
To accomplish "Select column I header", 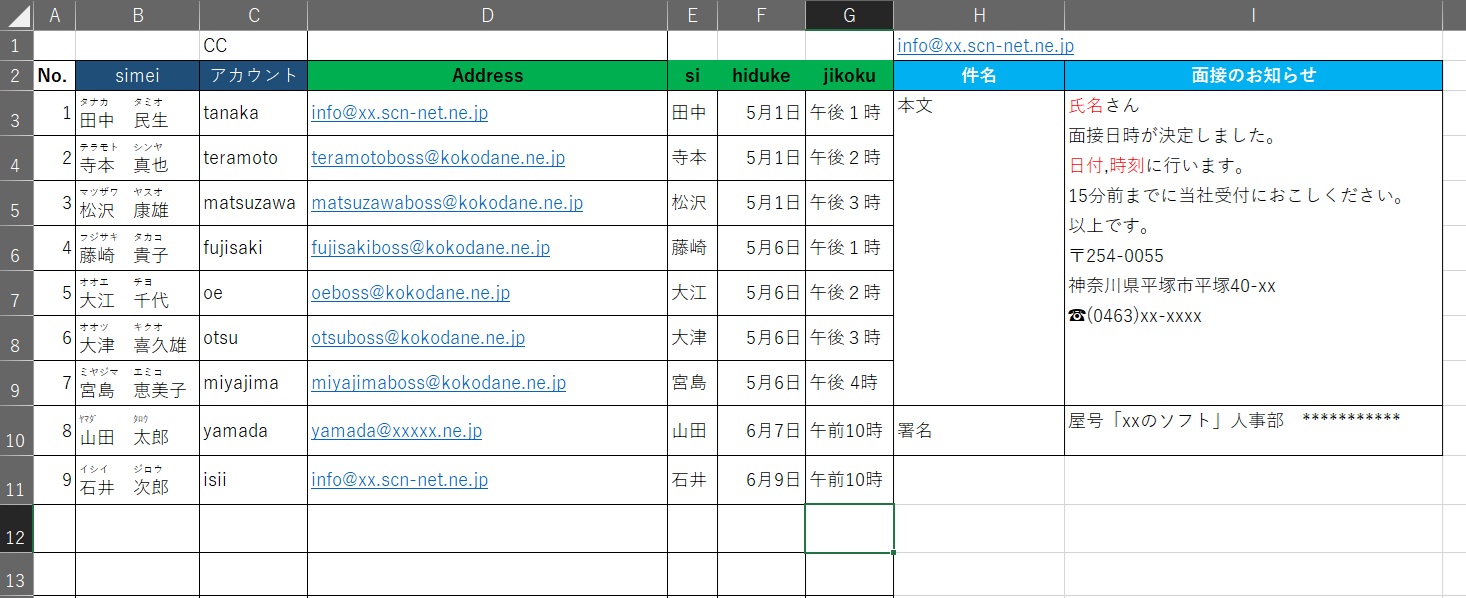I will [1253, 15].
